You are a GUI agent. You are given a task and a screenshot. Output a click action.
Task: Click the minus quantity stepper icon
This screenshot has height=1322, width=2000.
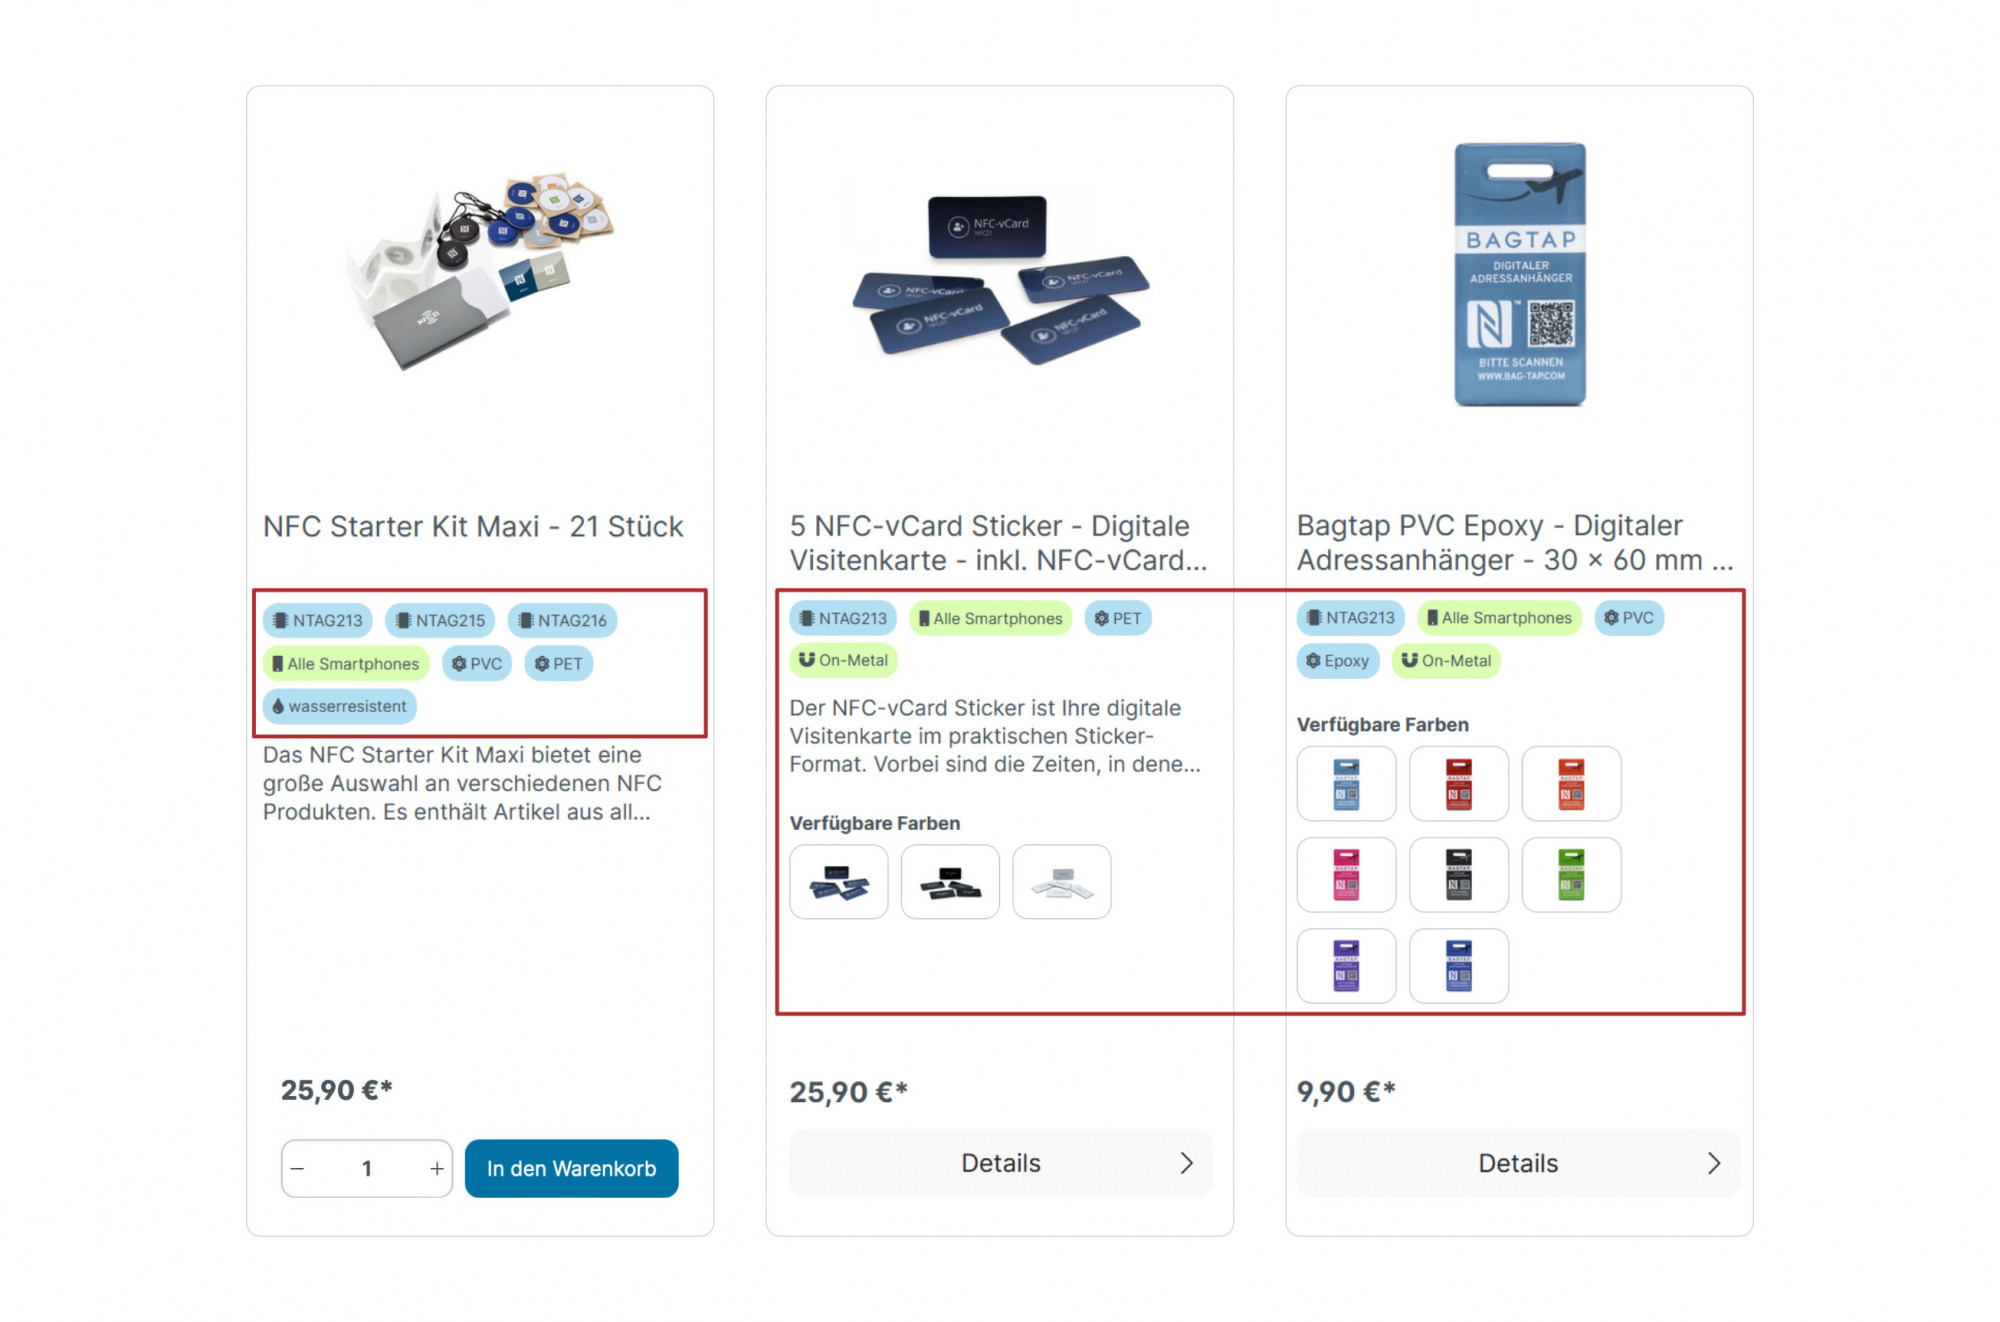[297, 1168]
